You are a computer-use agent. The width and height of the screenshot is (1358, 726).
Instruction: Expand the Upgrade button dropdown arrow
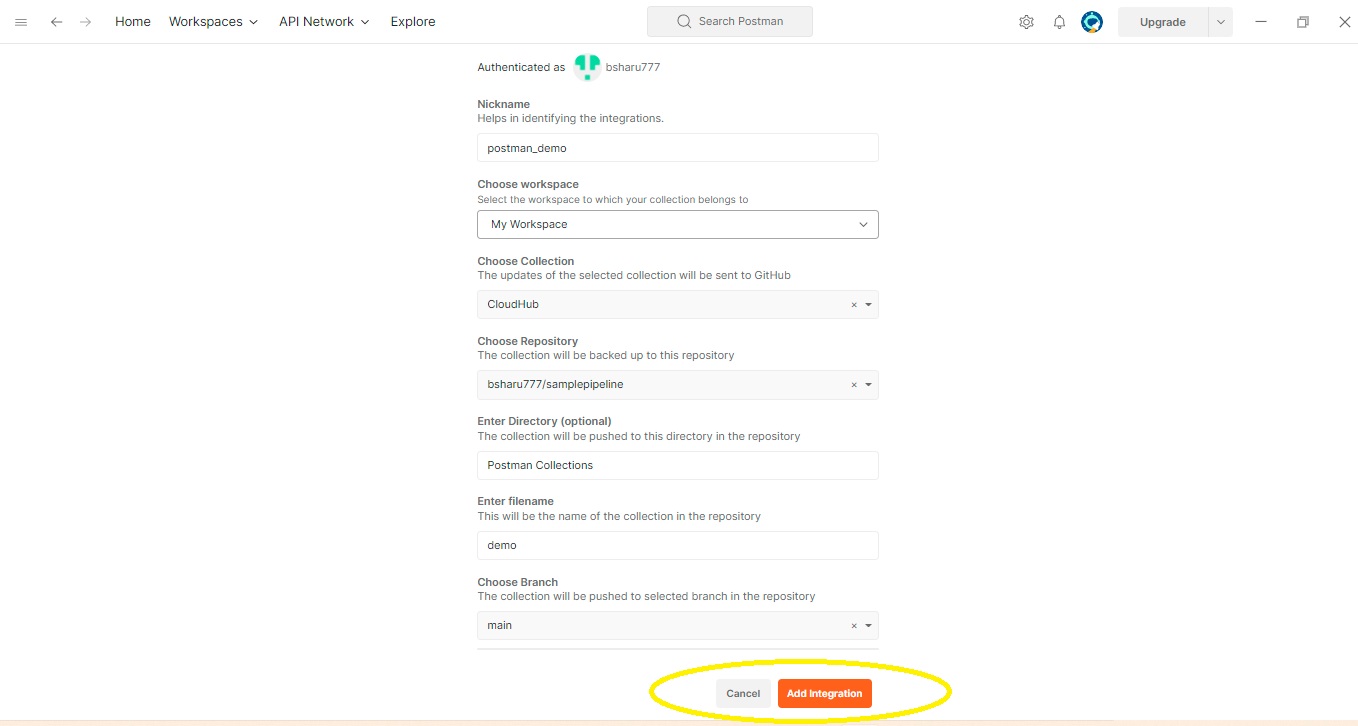[x=1220, y=22]
